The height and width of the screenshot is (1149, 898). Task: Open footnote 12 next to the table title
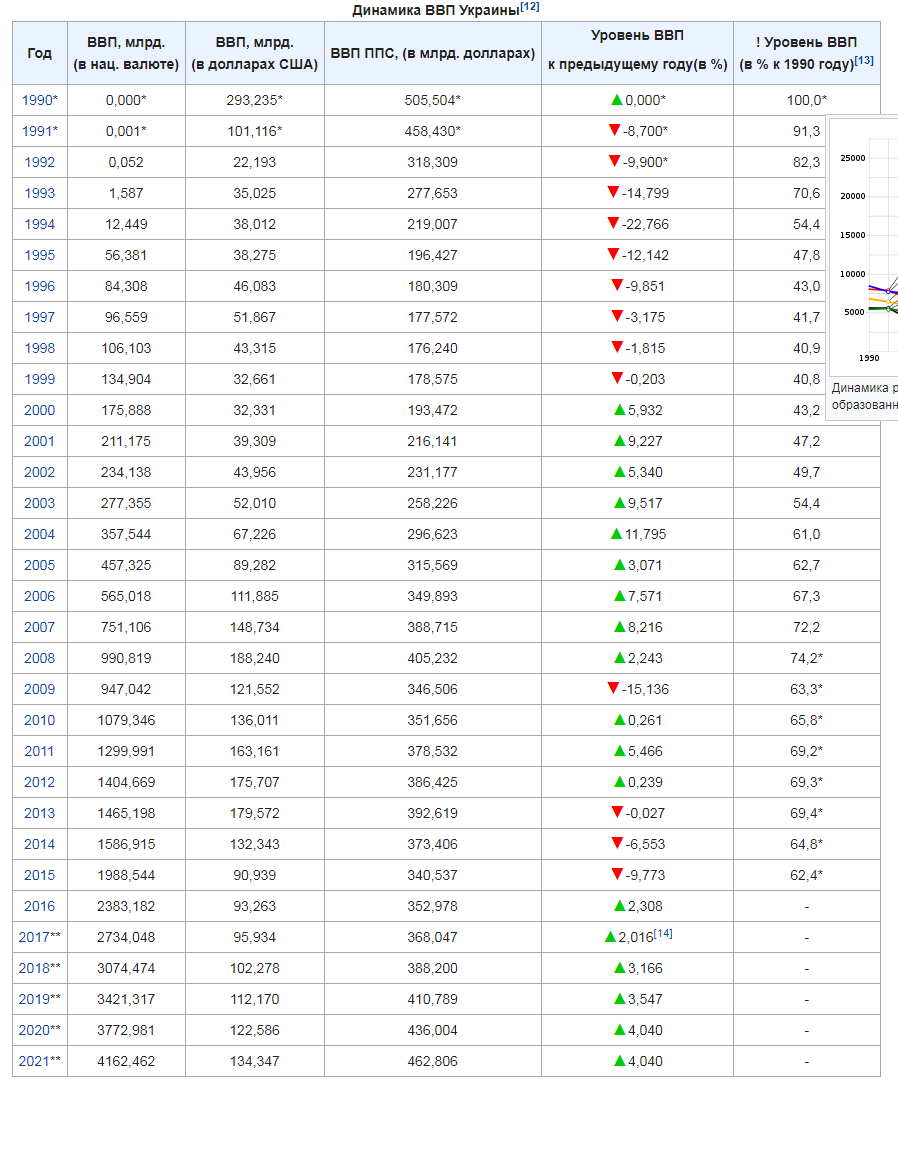tap(530, 7)
